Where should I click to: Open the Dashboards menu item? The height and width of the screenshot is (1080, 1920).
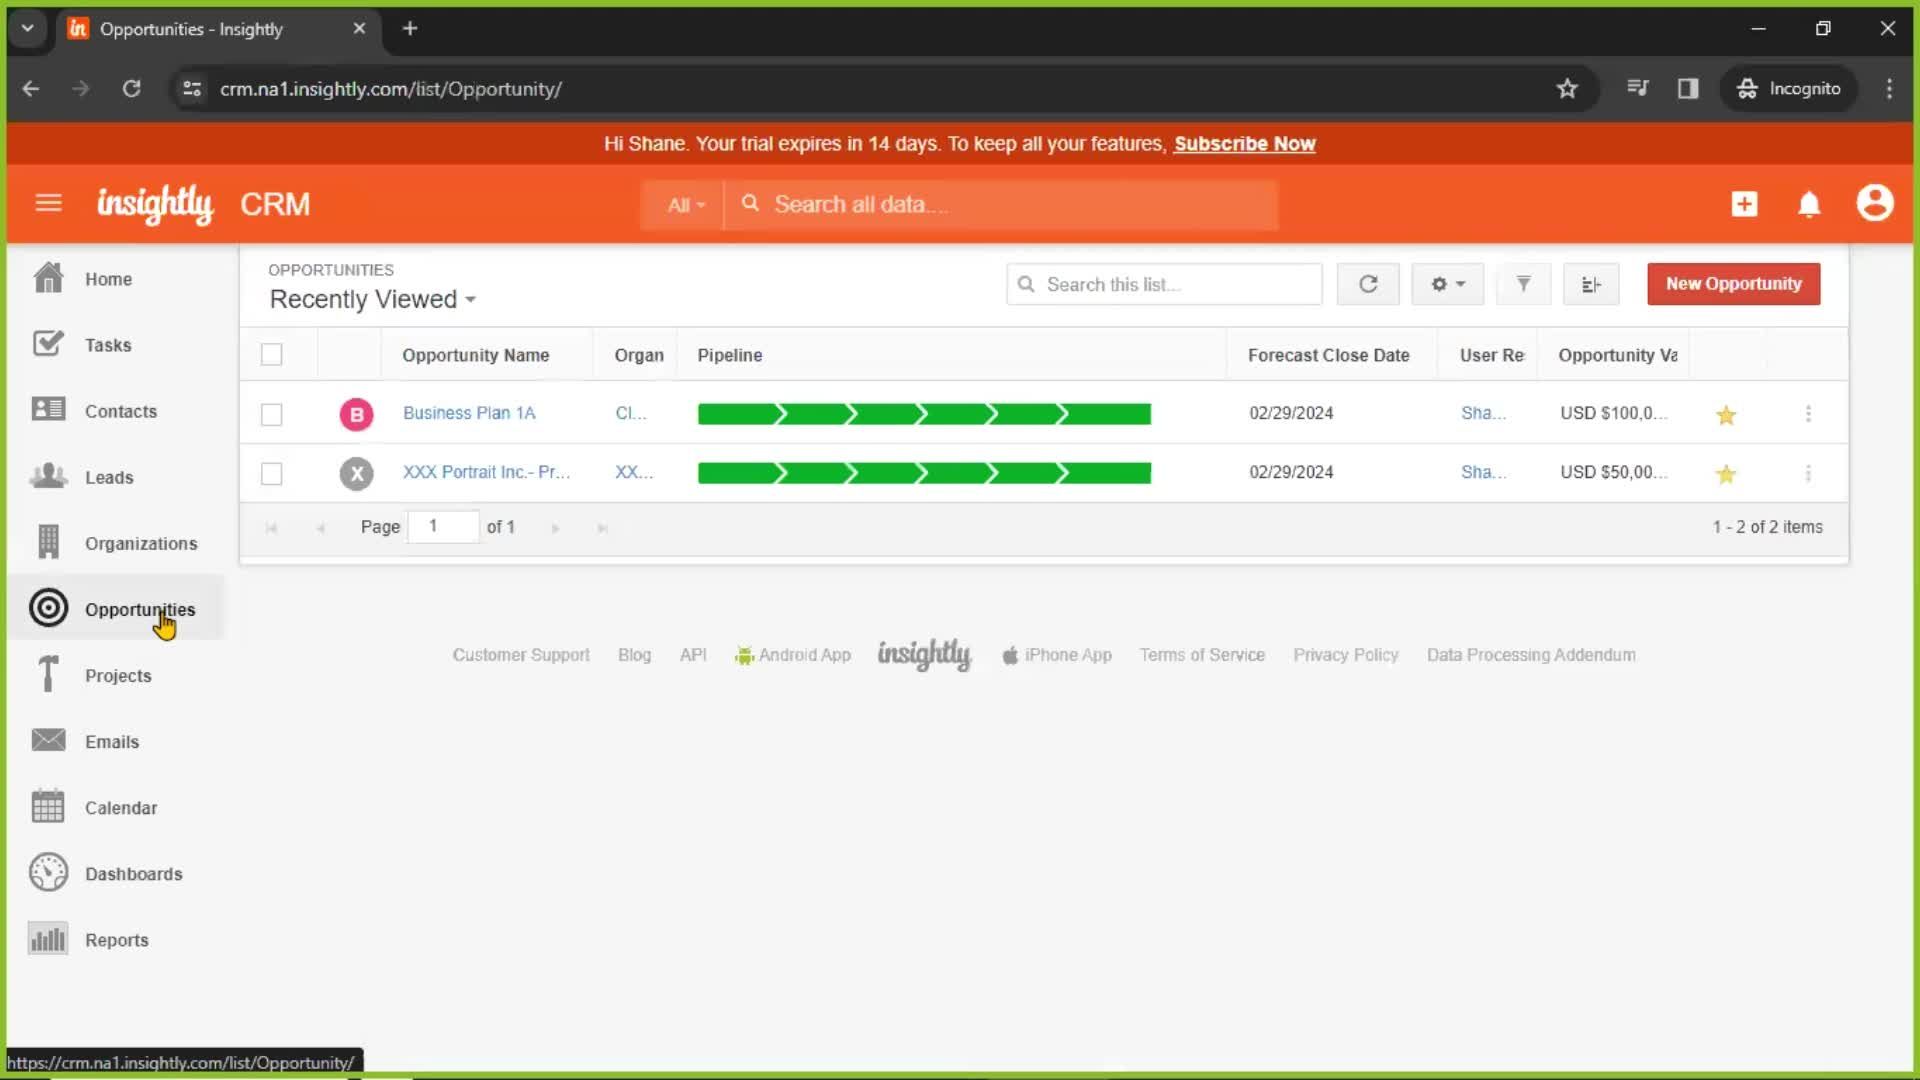tap(133, 873)
